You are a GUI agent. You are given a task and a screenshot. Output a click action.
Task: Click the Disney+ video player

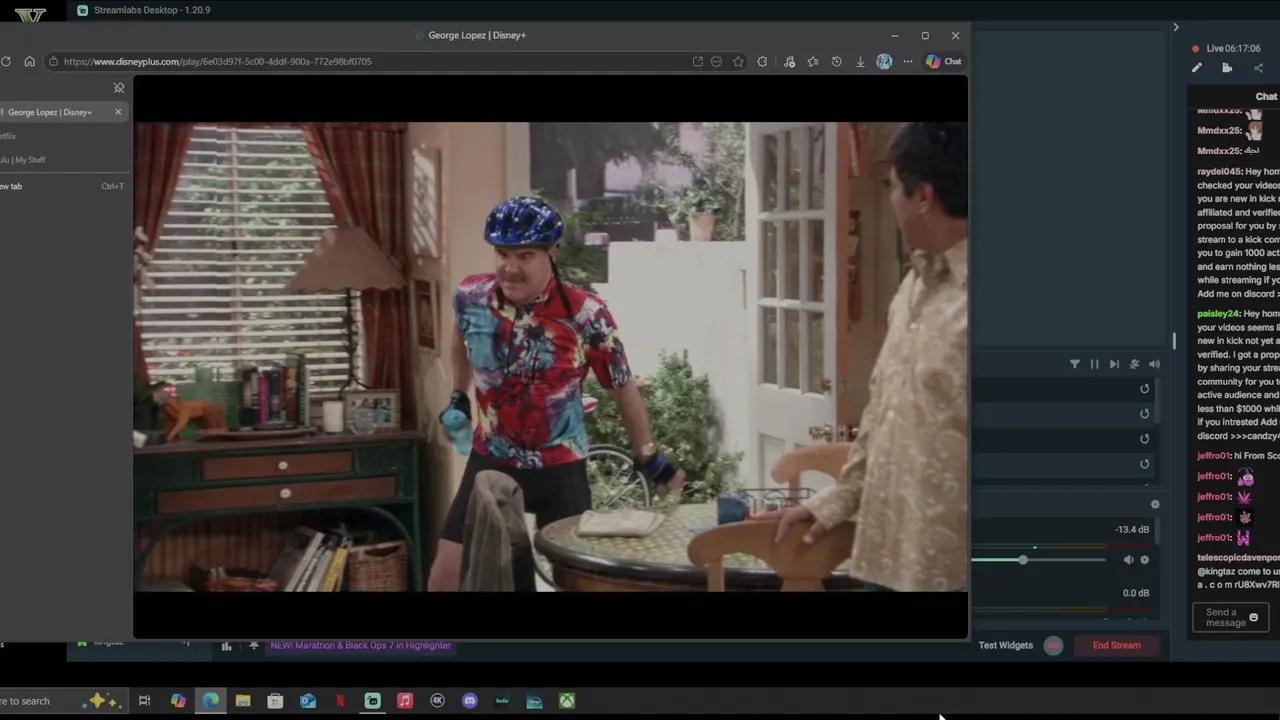point(550,357)
